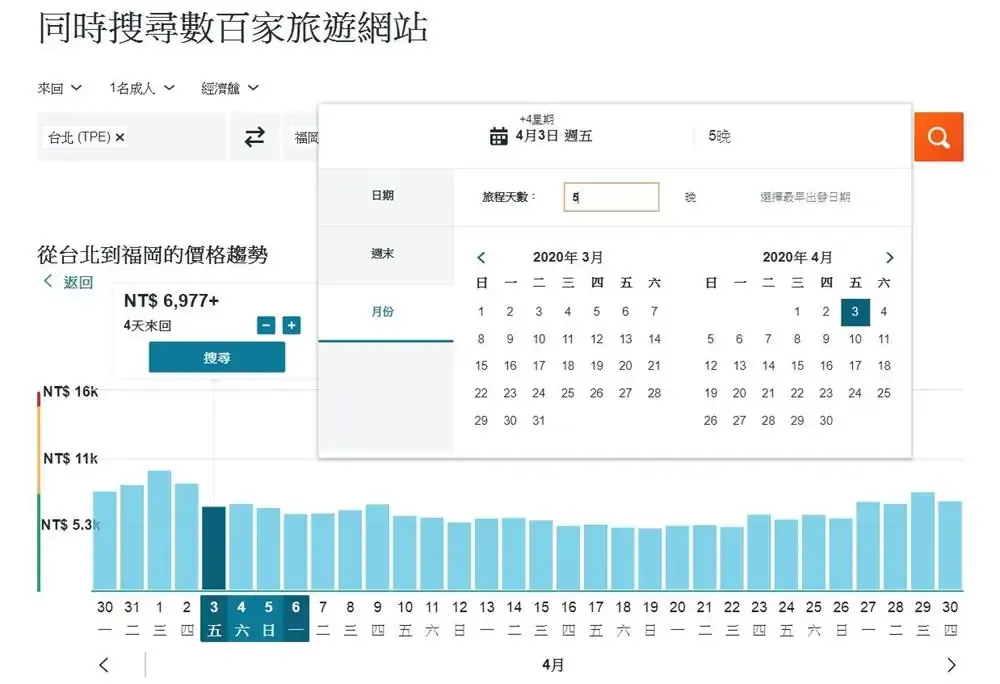
Task: Advance to next month in calendar popup
Action: click(x=890, y=258)
